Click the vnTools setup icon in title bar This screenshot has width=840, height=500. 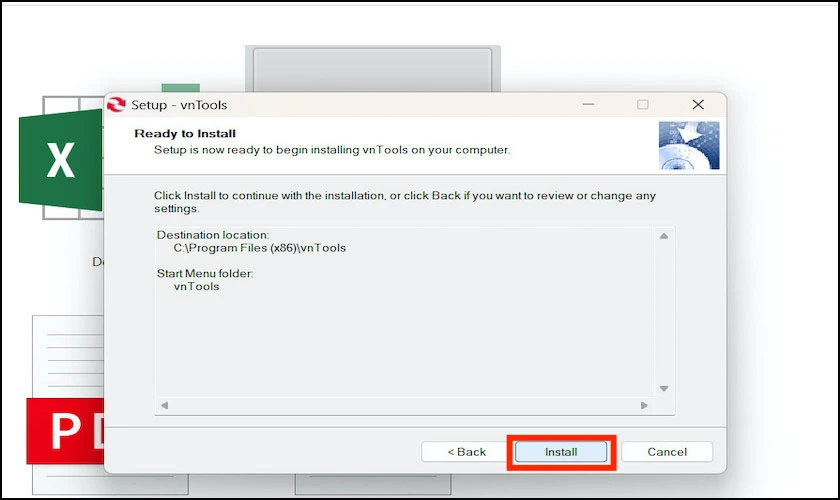[x=116, y=105]
